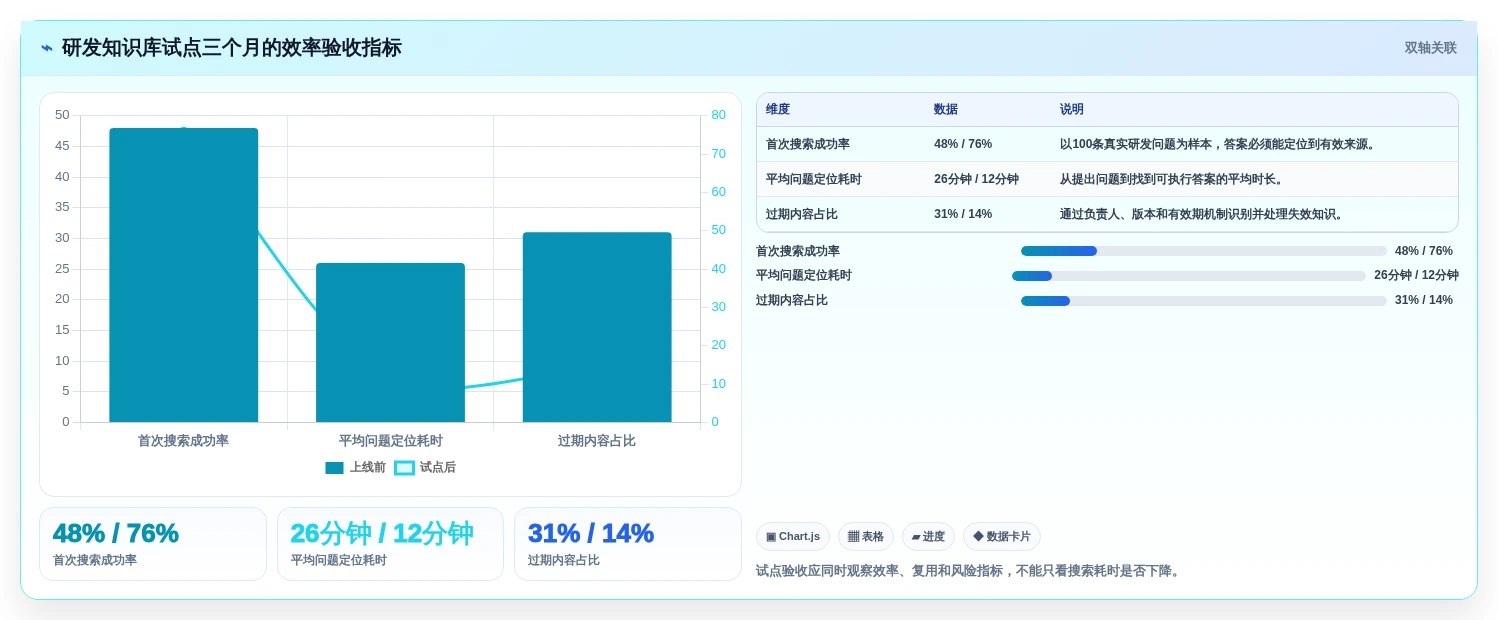The width and height of the screenshot is (1498, 620).
Task: Click the title 研发知识库试点三个月的效率验收指标
Action: pos(232,48)
